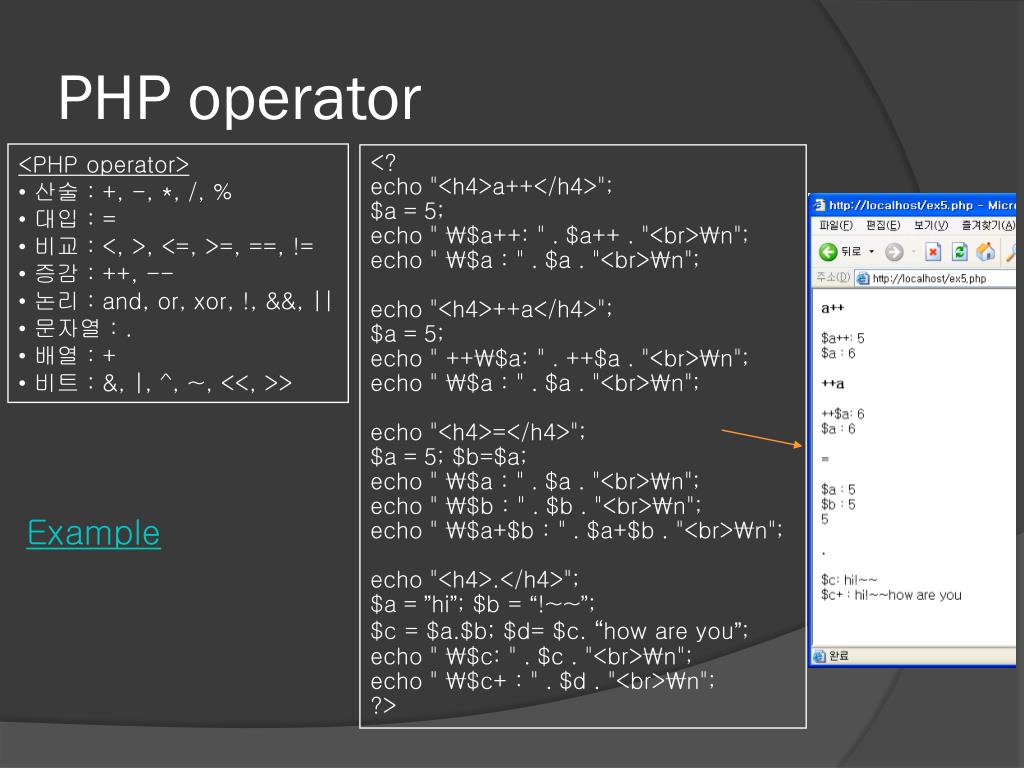Click the '$a++: 5' output line
This screenshot has height=768, width=1024.
coord(842,338)
